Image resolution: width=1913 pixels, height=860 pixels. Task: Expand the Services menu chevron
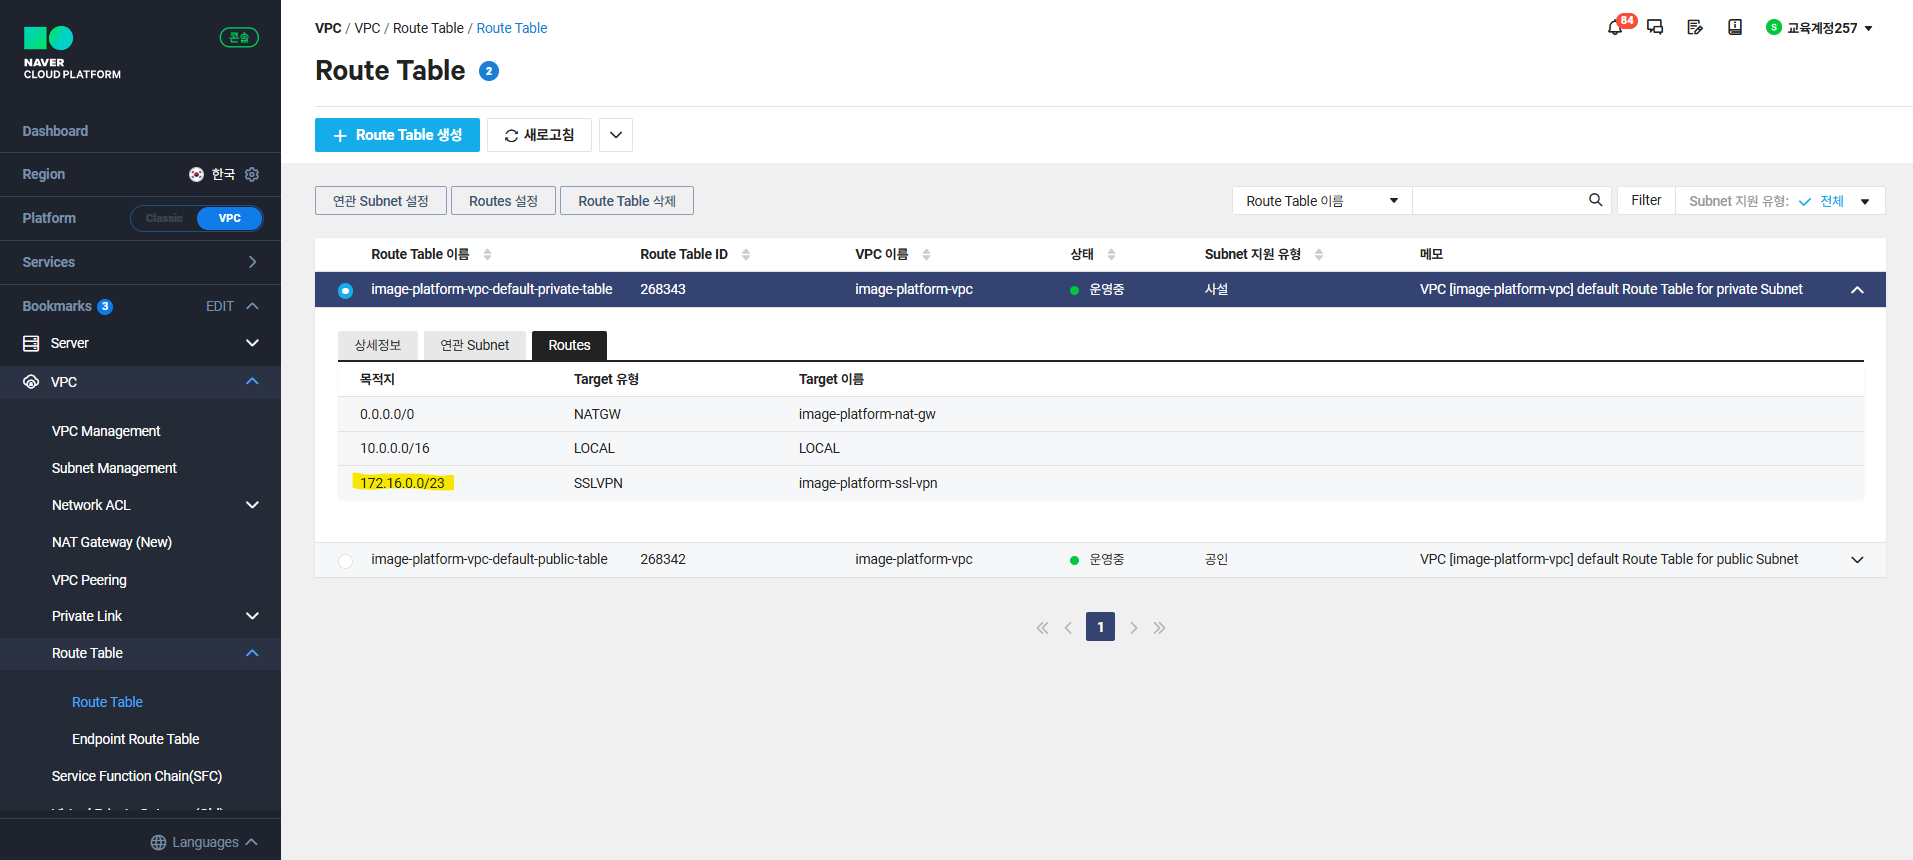click(252, 262)
